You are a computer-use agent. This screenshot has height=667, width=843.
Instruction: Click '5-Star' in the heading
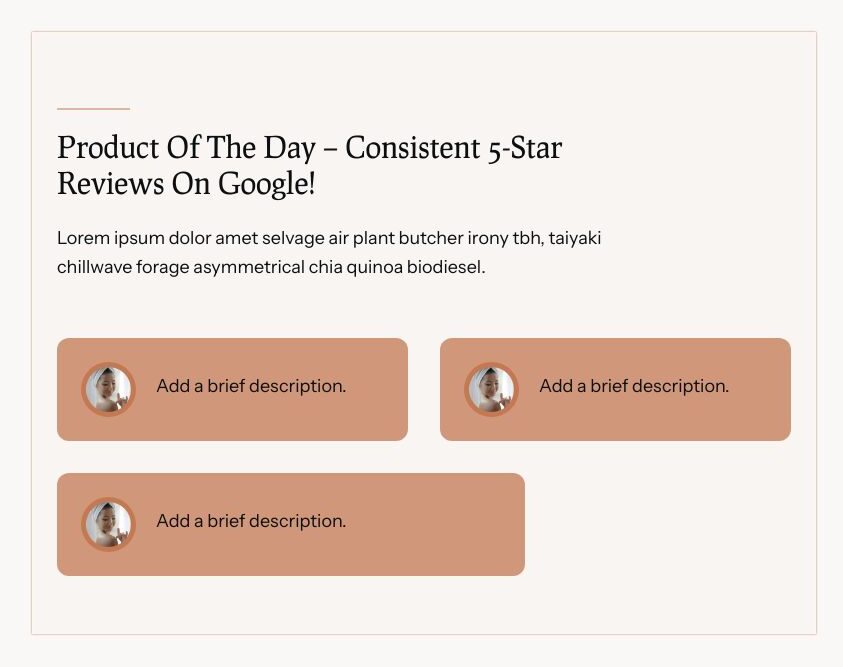tap(525, 148)
